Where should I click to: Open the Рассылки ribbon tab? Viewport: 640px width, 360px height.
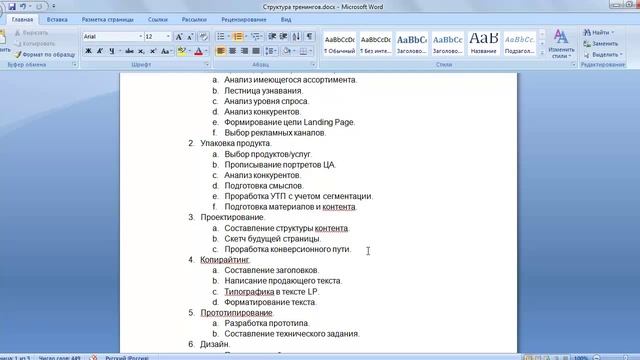click(194, 20)
